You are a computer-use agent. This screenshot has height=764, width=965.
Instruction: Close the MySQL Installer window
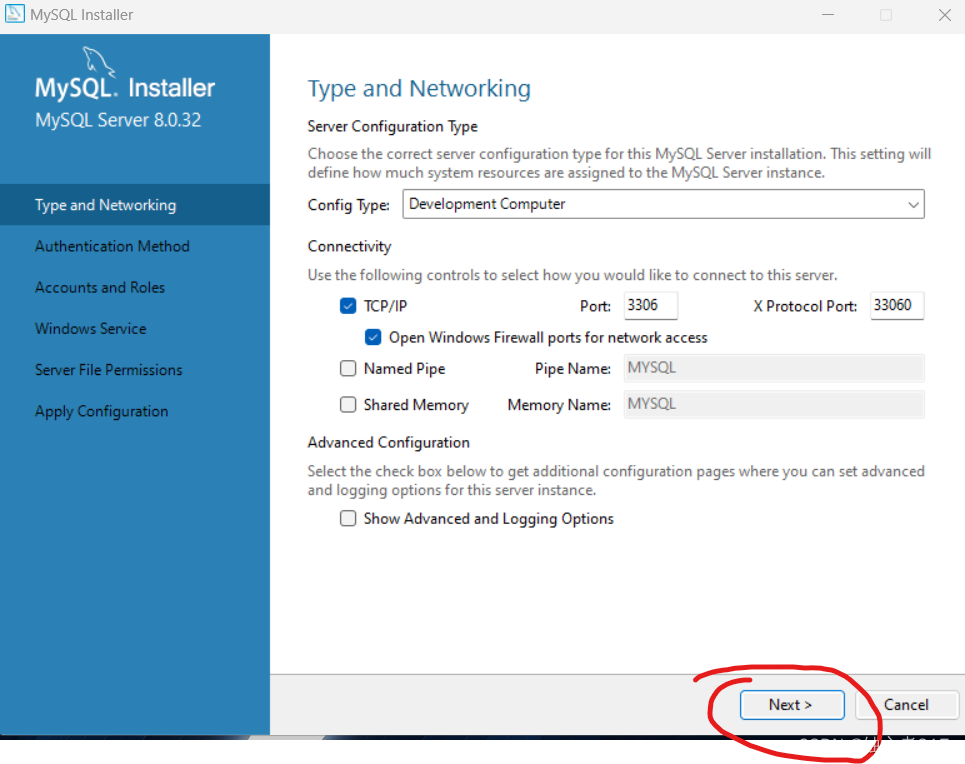945,15
